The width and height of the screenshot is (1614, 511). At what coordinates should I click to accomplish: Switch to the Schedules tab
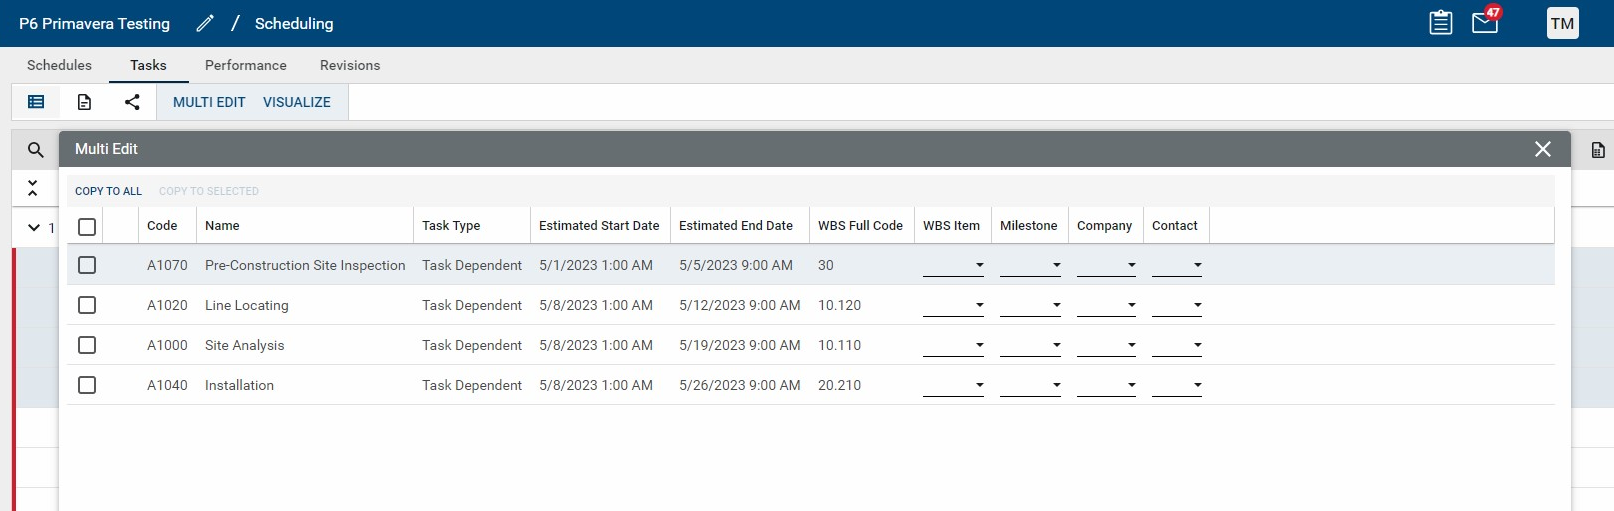59,65
